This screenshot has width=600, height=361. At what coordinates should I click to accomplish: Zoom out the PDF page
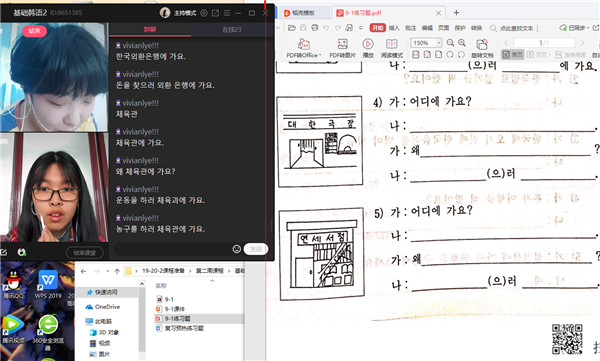pos(450,42)
